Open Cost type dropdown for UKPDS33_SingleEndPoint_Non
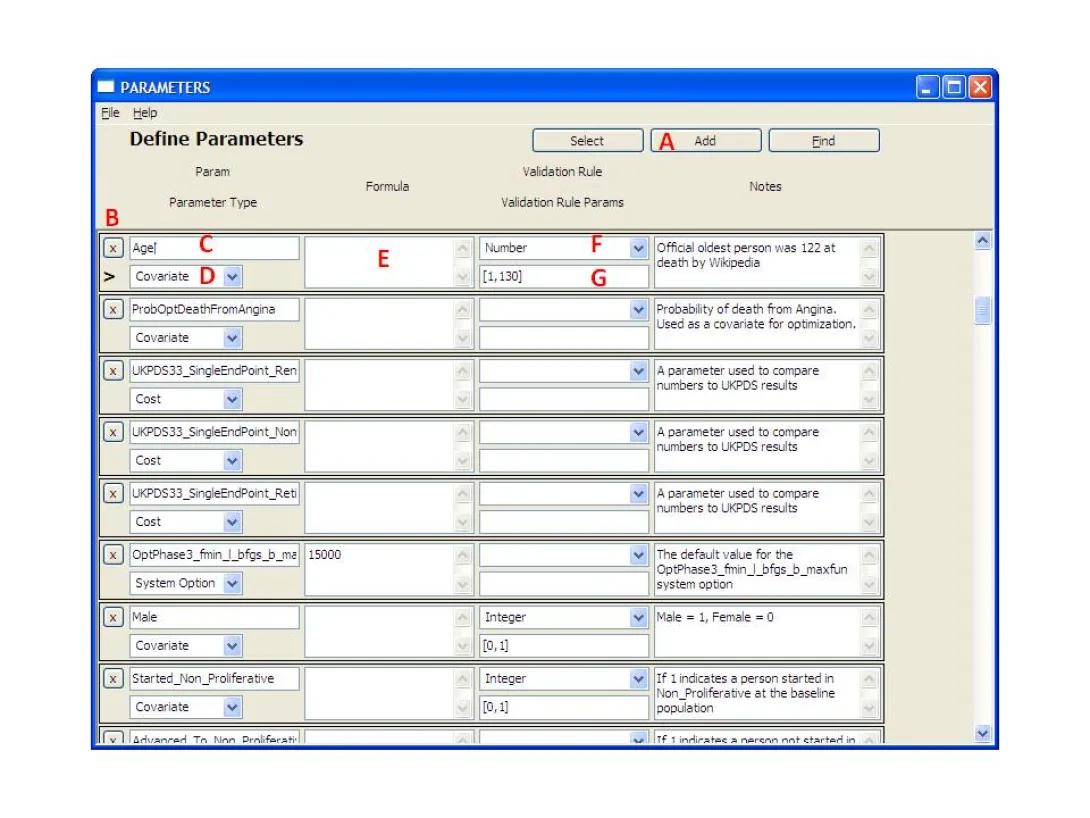 [232, 460]
